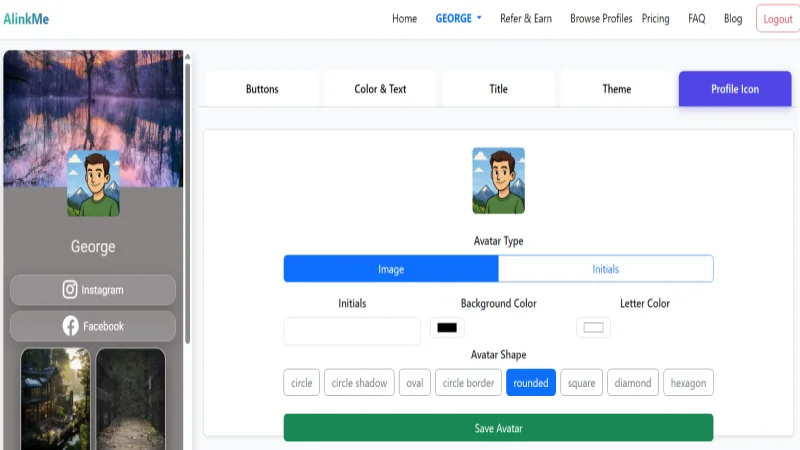Click the Initials text input field
Viewport: 800px width, 450px height.
pyautogui.click(x=352, y=331)
